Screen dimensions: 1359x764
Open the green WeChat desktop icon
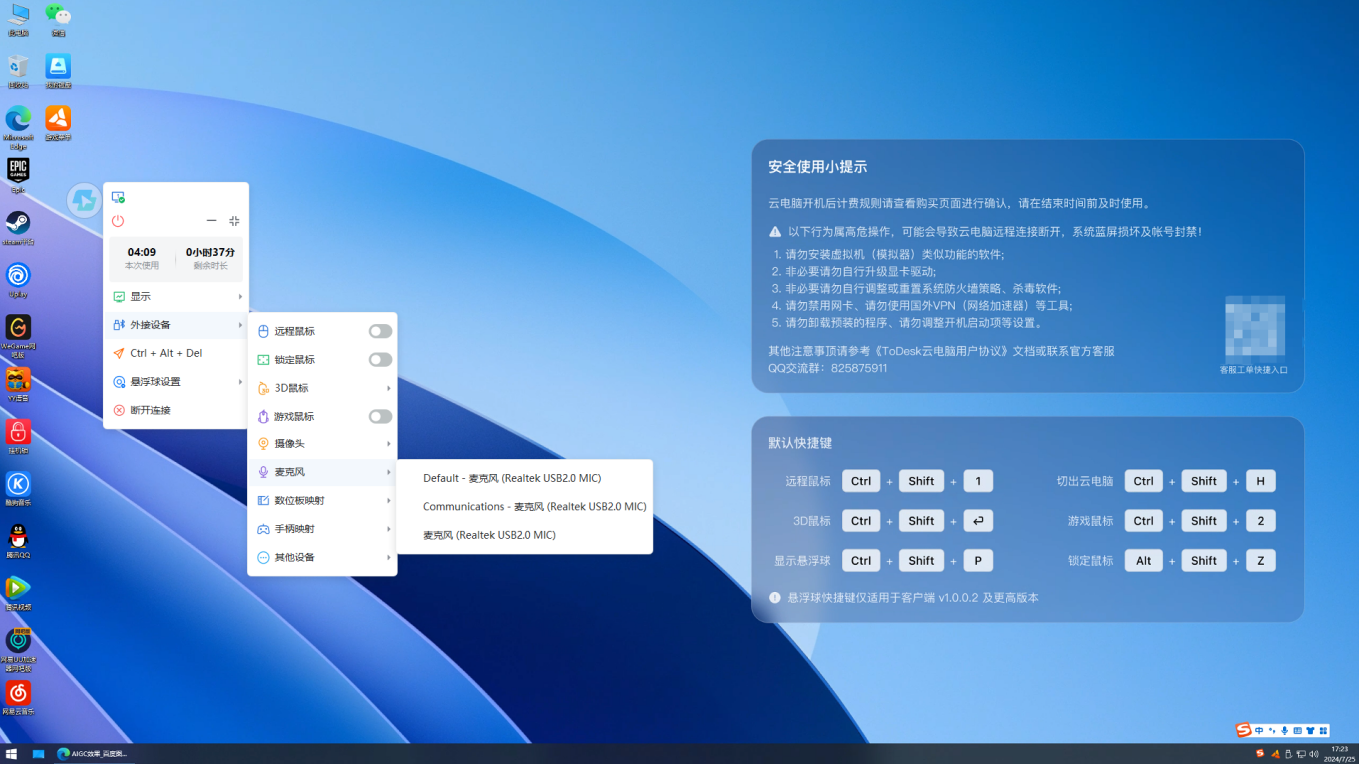[x=58, y=19]
